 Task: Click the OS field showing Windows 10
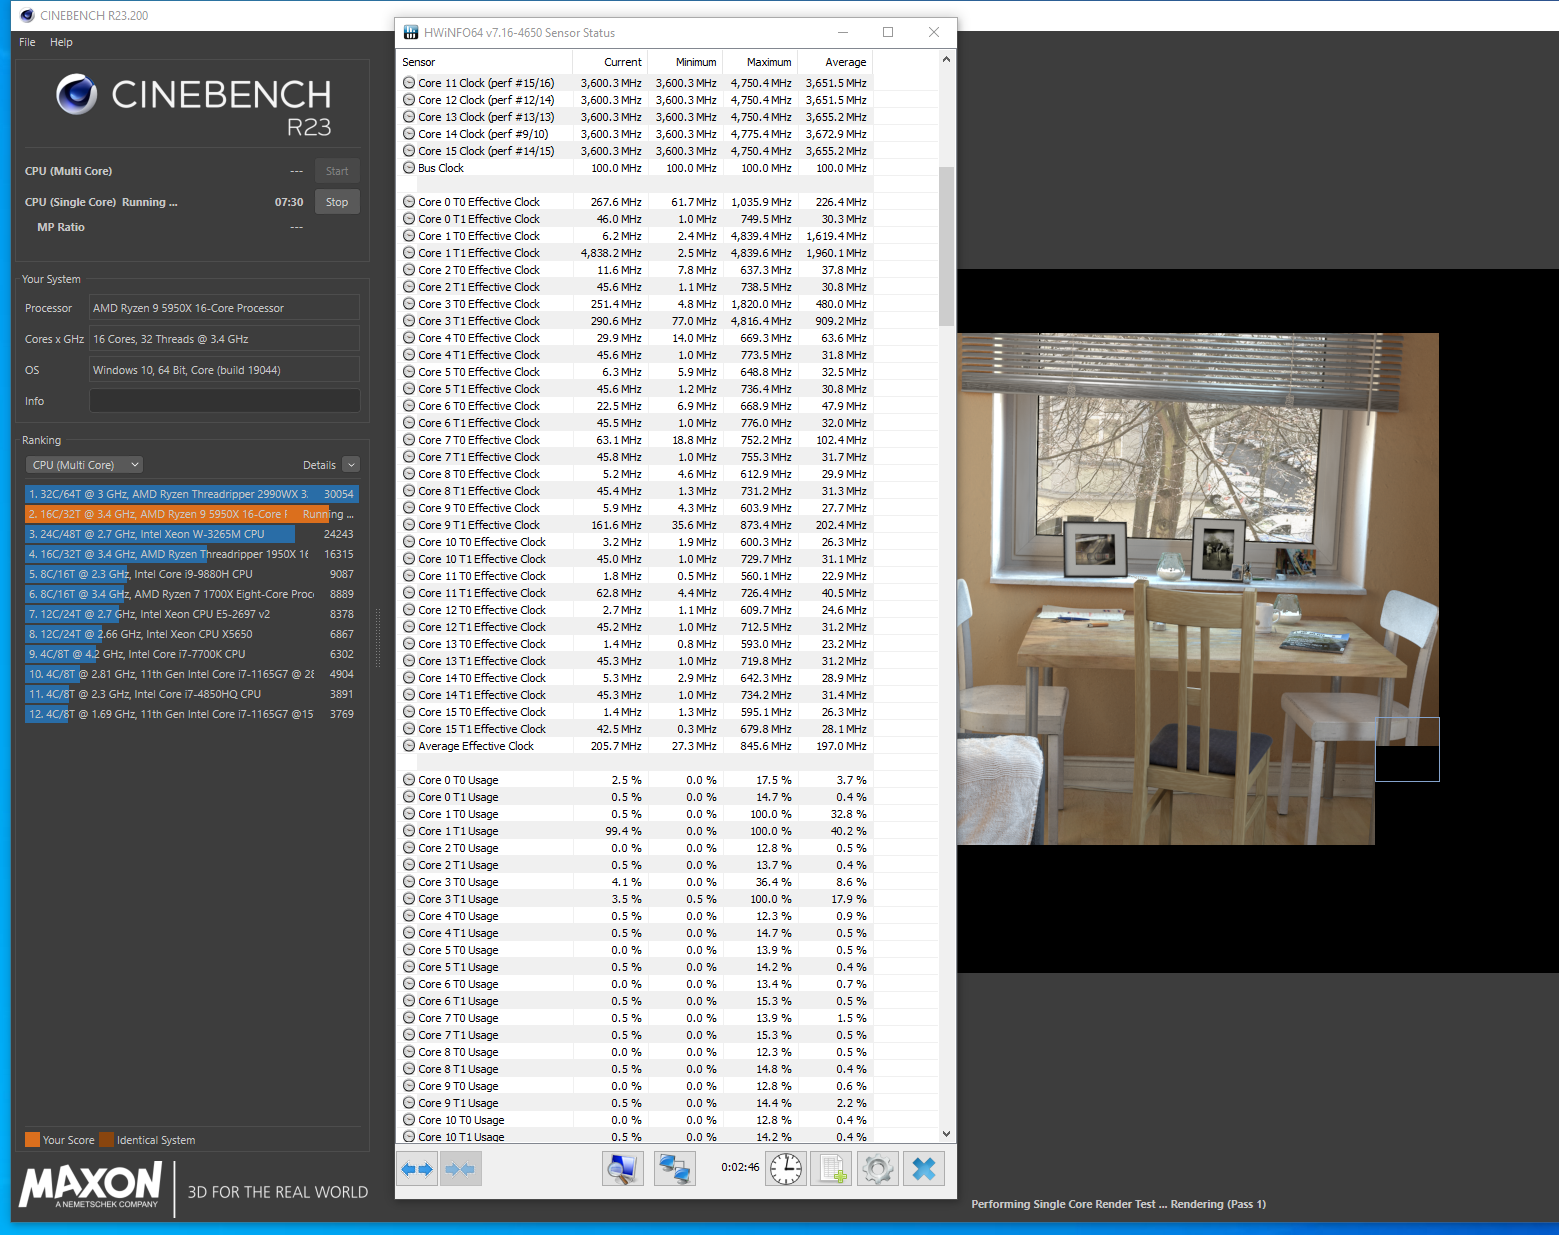pos(225,370)
